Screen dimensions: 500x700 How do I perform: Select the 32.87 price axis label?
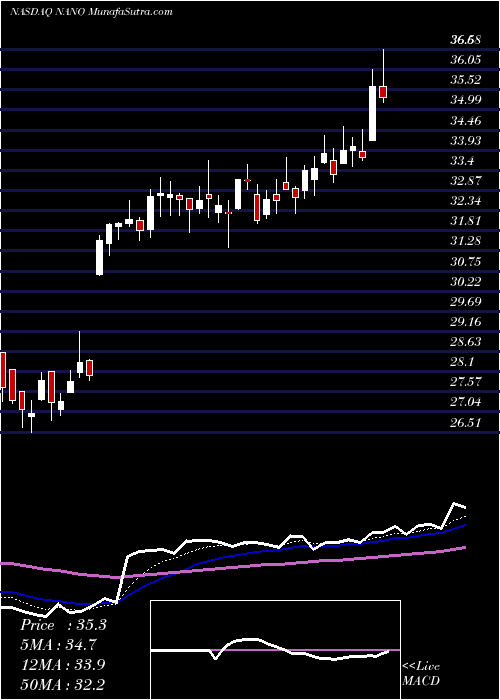coord(465,181)
